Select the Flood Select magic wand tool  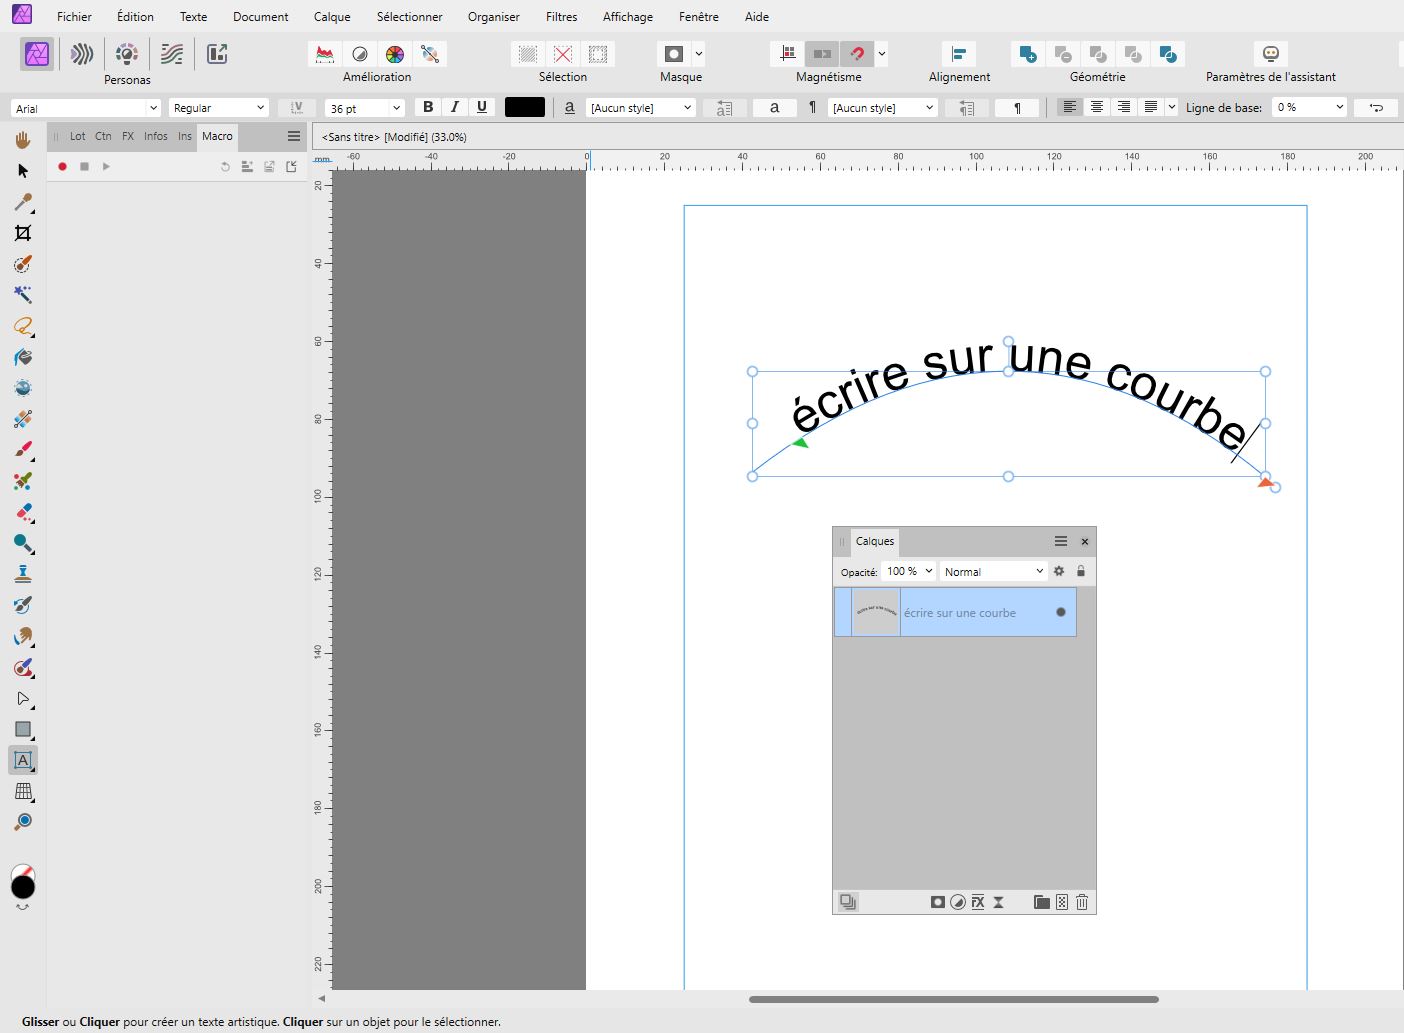tap(23, 295)
